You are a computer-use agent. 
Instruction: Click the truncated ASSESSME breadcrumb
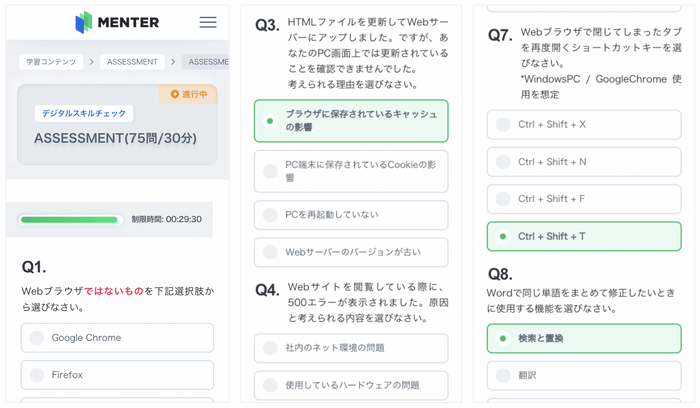[x=206, y=62]
